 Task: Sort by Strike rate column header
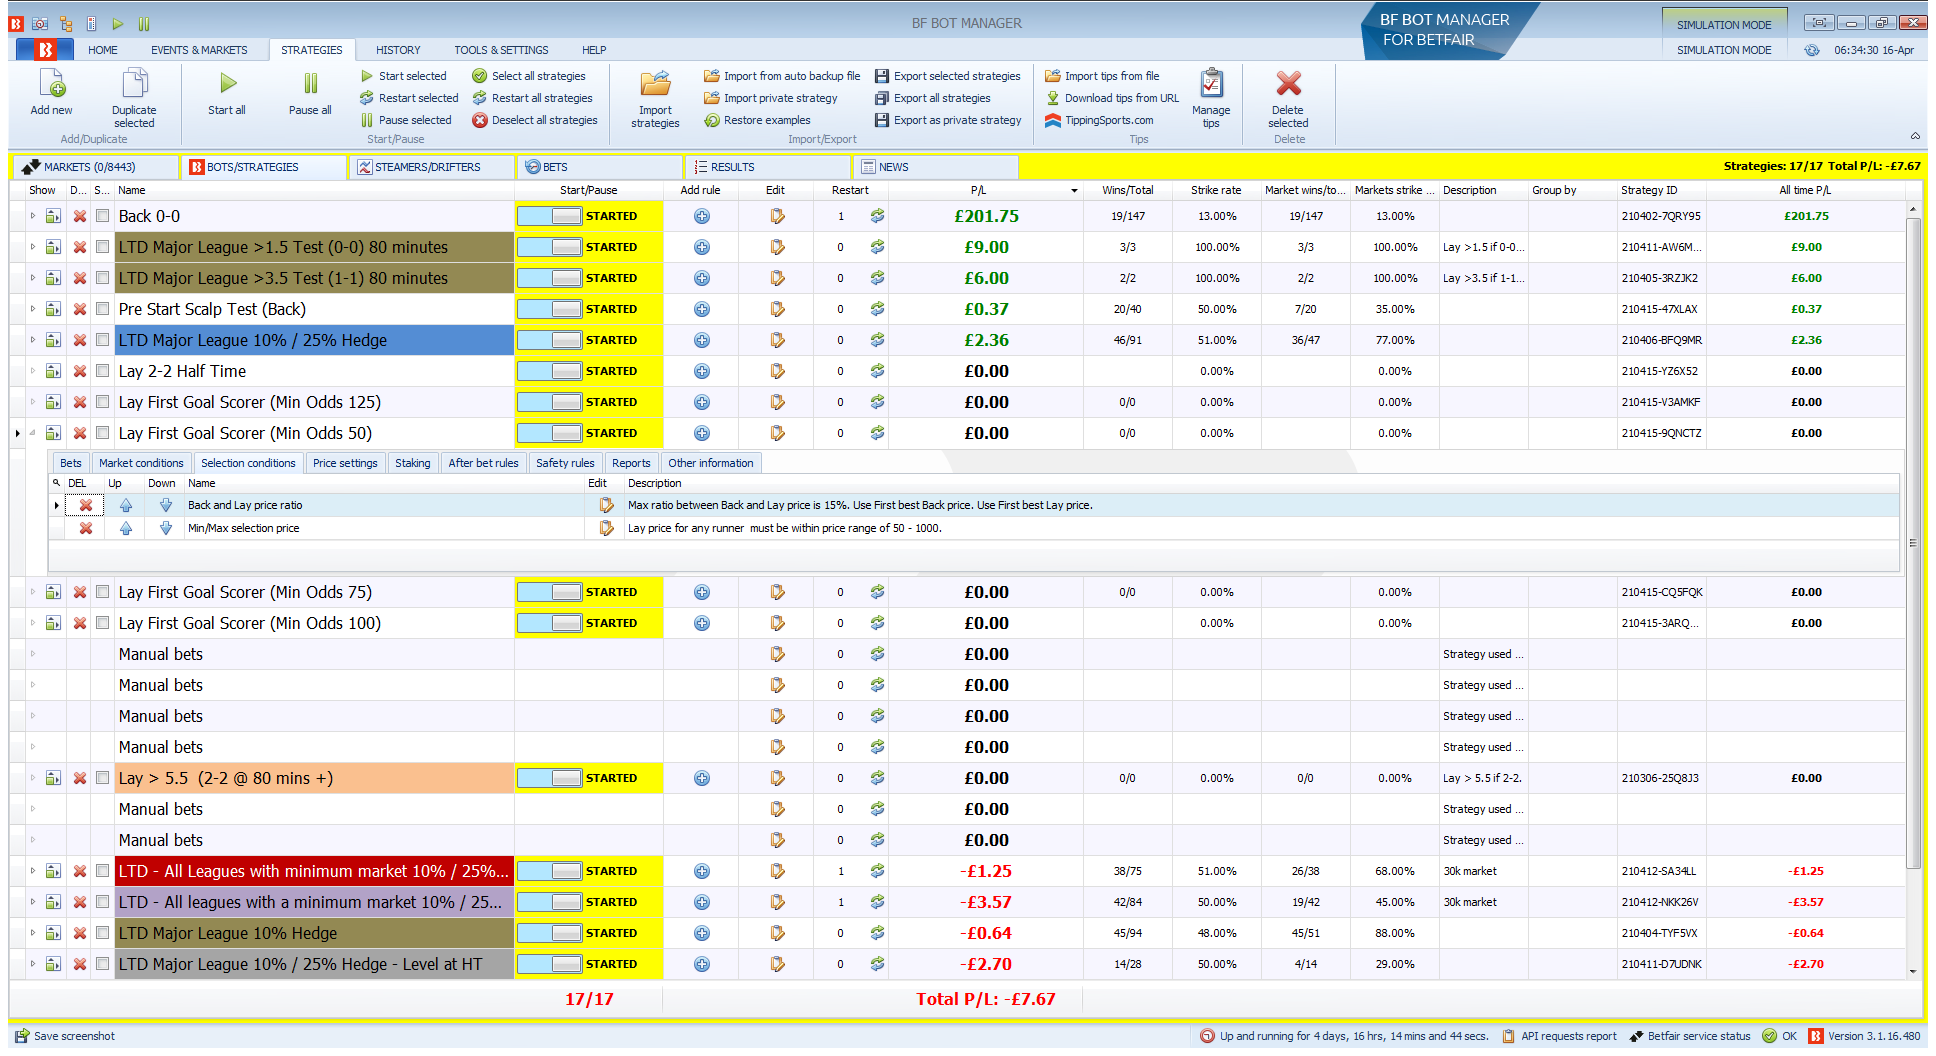tap(1216, 190)
